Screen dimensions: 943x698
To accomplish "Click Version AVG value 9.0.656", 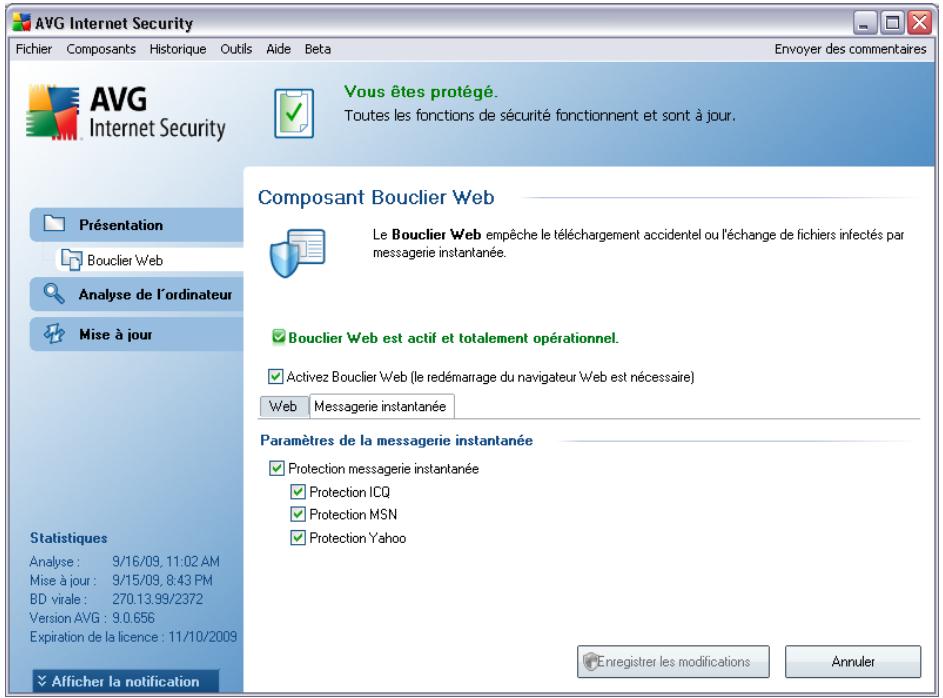I will 134,617.
